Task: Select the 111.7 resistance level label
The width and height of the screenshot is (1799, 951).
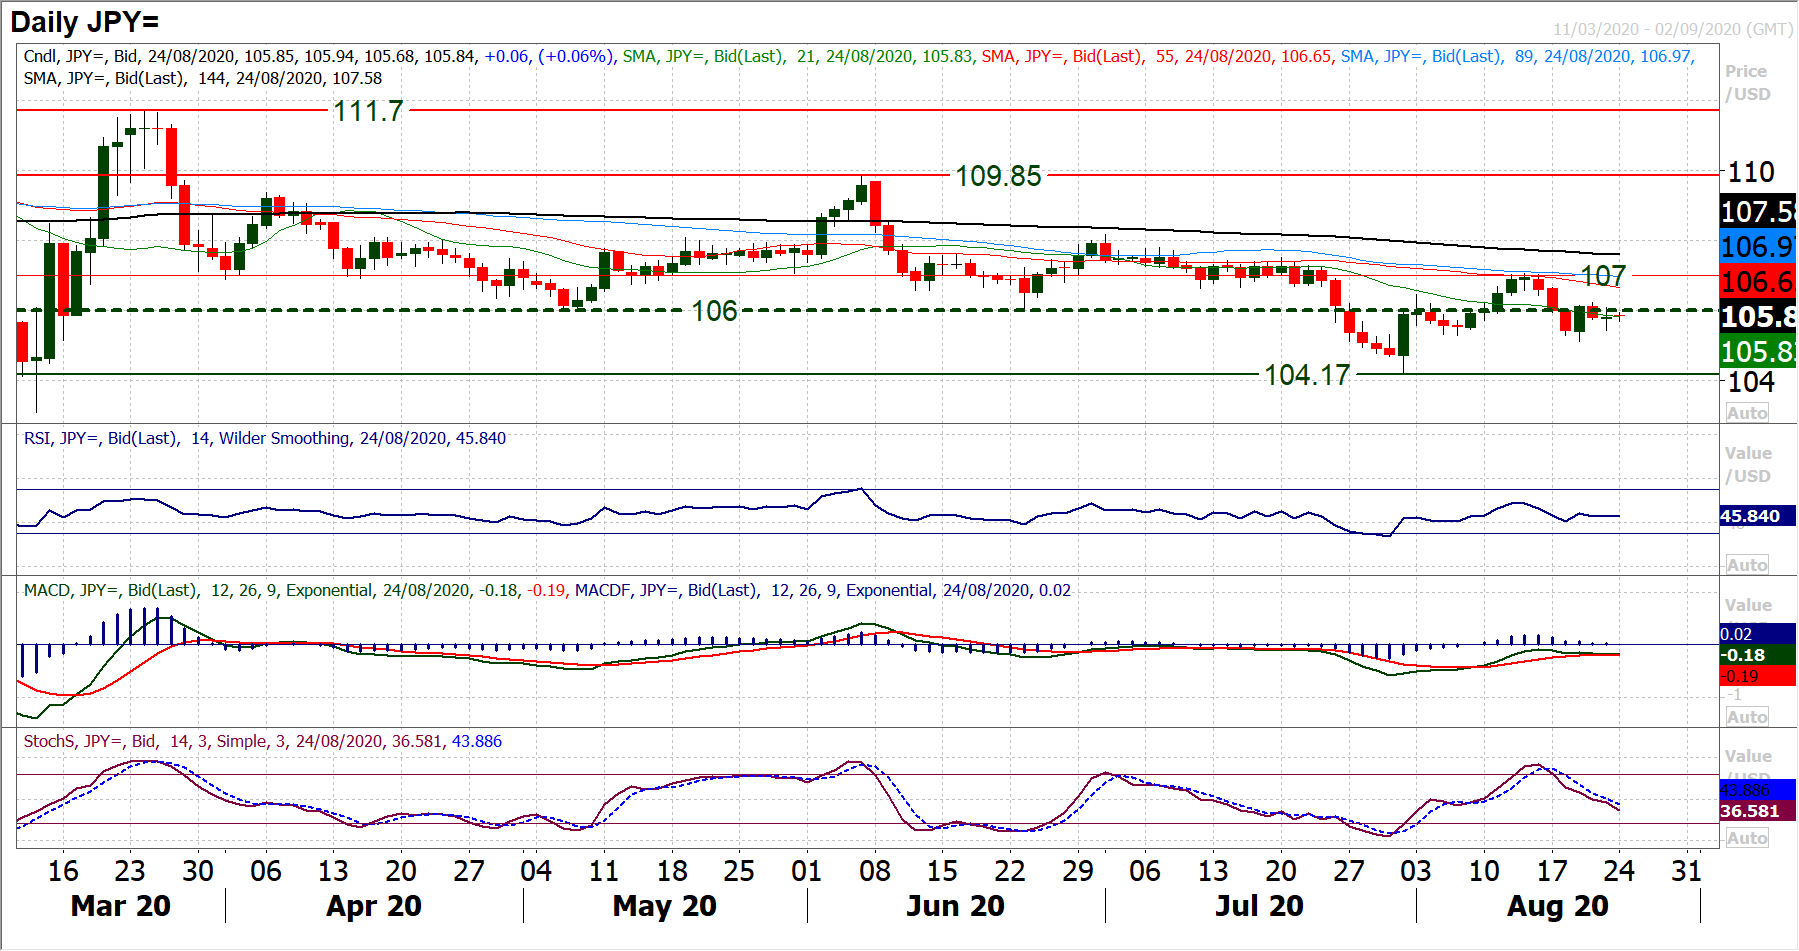Action: [x=368, y=111]
